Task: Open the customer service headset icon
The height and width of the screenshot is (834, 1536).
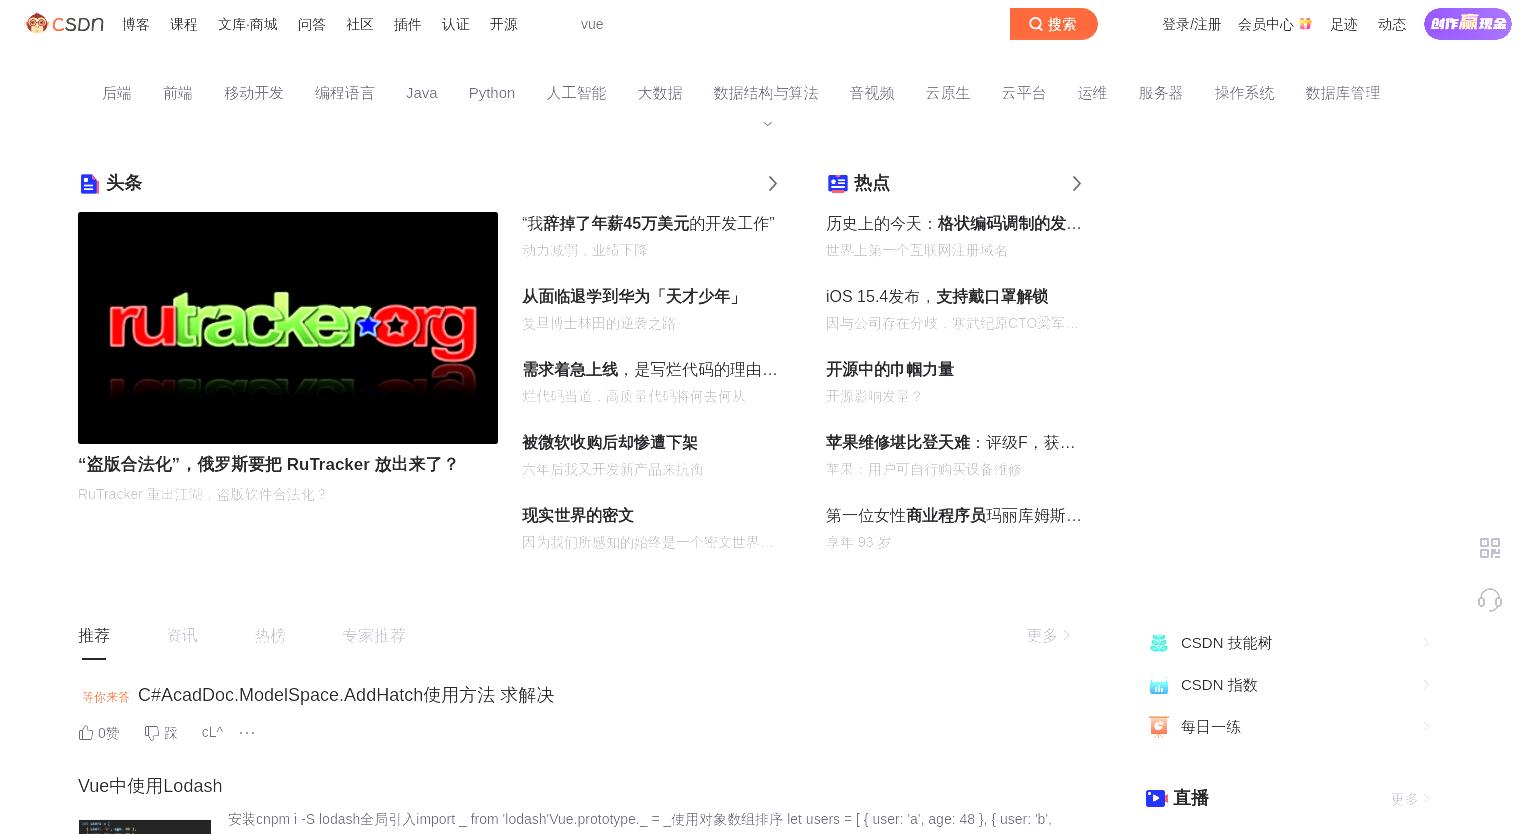Action: (1490, 599)
